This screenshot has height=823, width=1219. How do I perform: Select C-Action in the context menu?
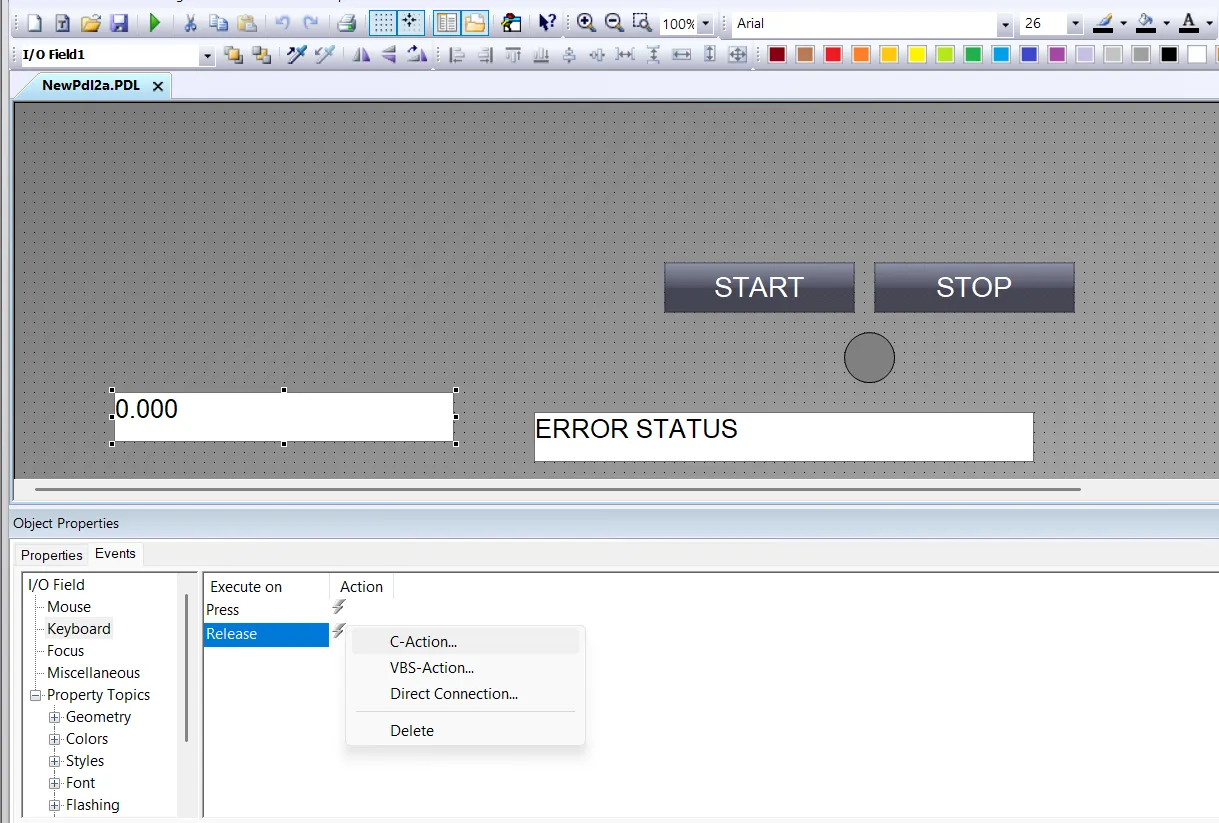(x=421, y=642)
